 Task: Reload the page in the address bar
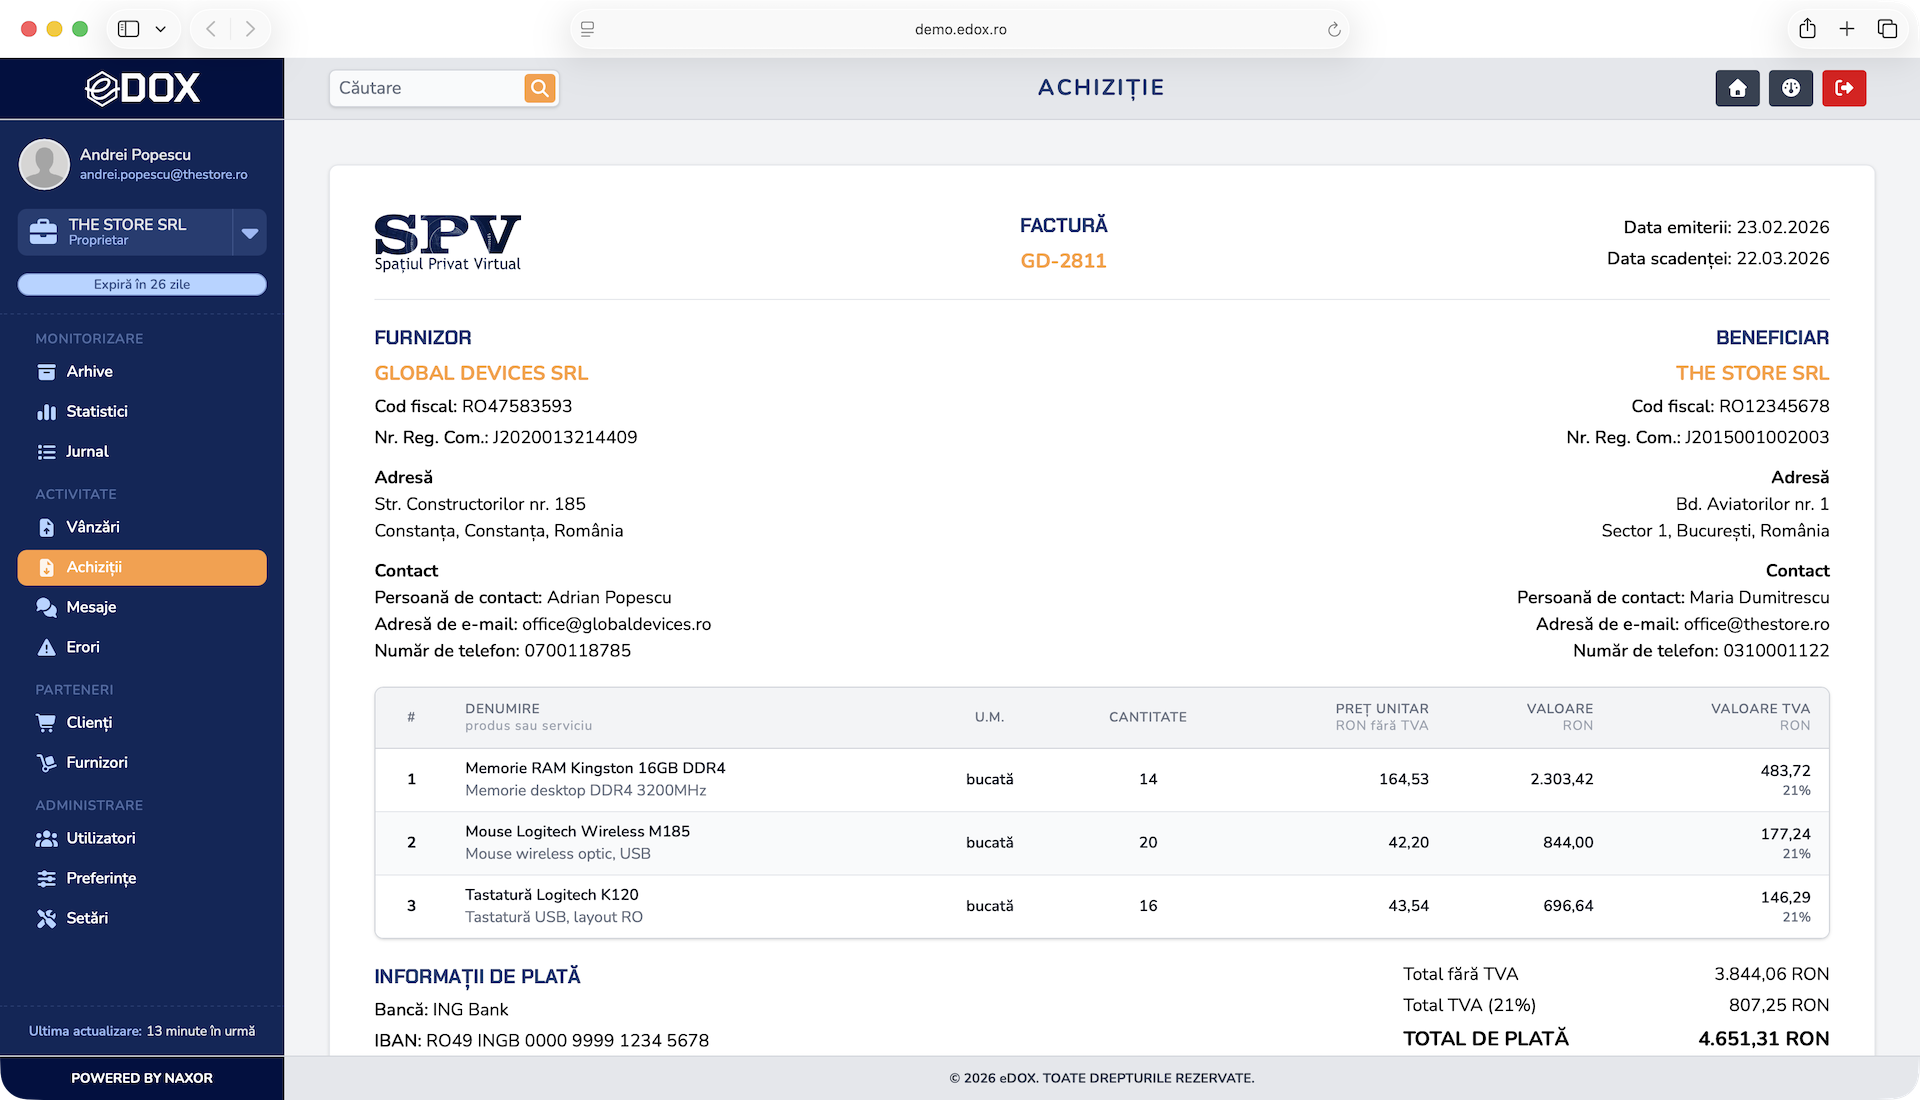pyautogui.click(x=1333, y=29)
